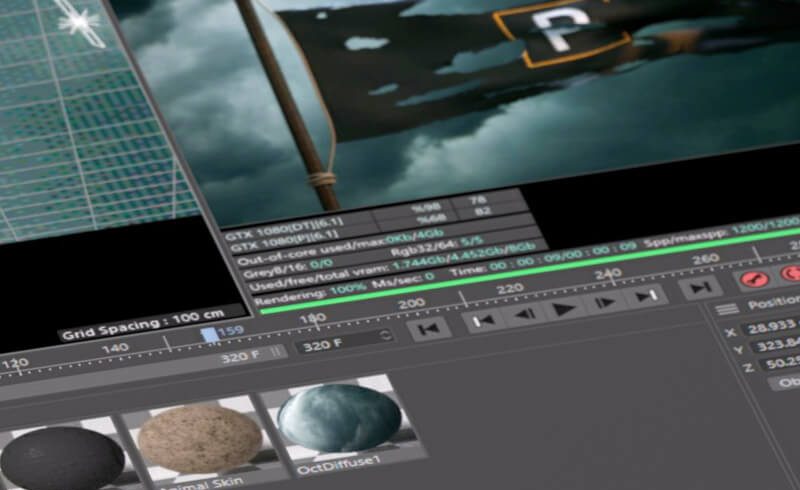Click the 78 temperature value
Screen dimensions: 800x490
478,200
